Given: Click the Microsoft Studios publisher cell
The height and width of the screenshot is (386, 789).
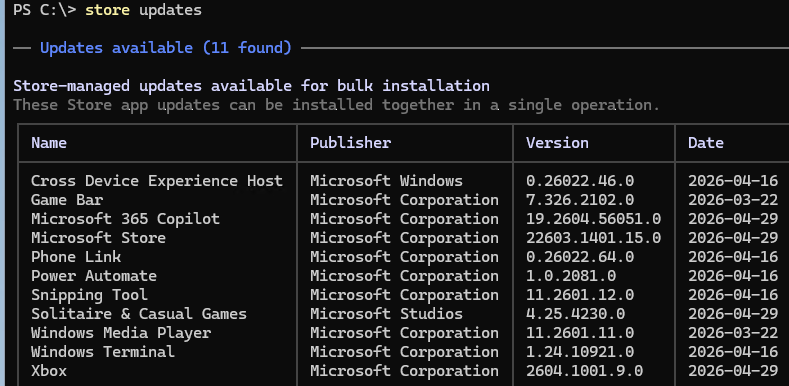Looking at the screenshot, I should coord(386,314).
